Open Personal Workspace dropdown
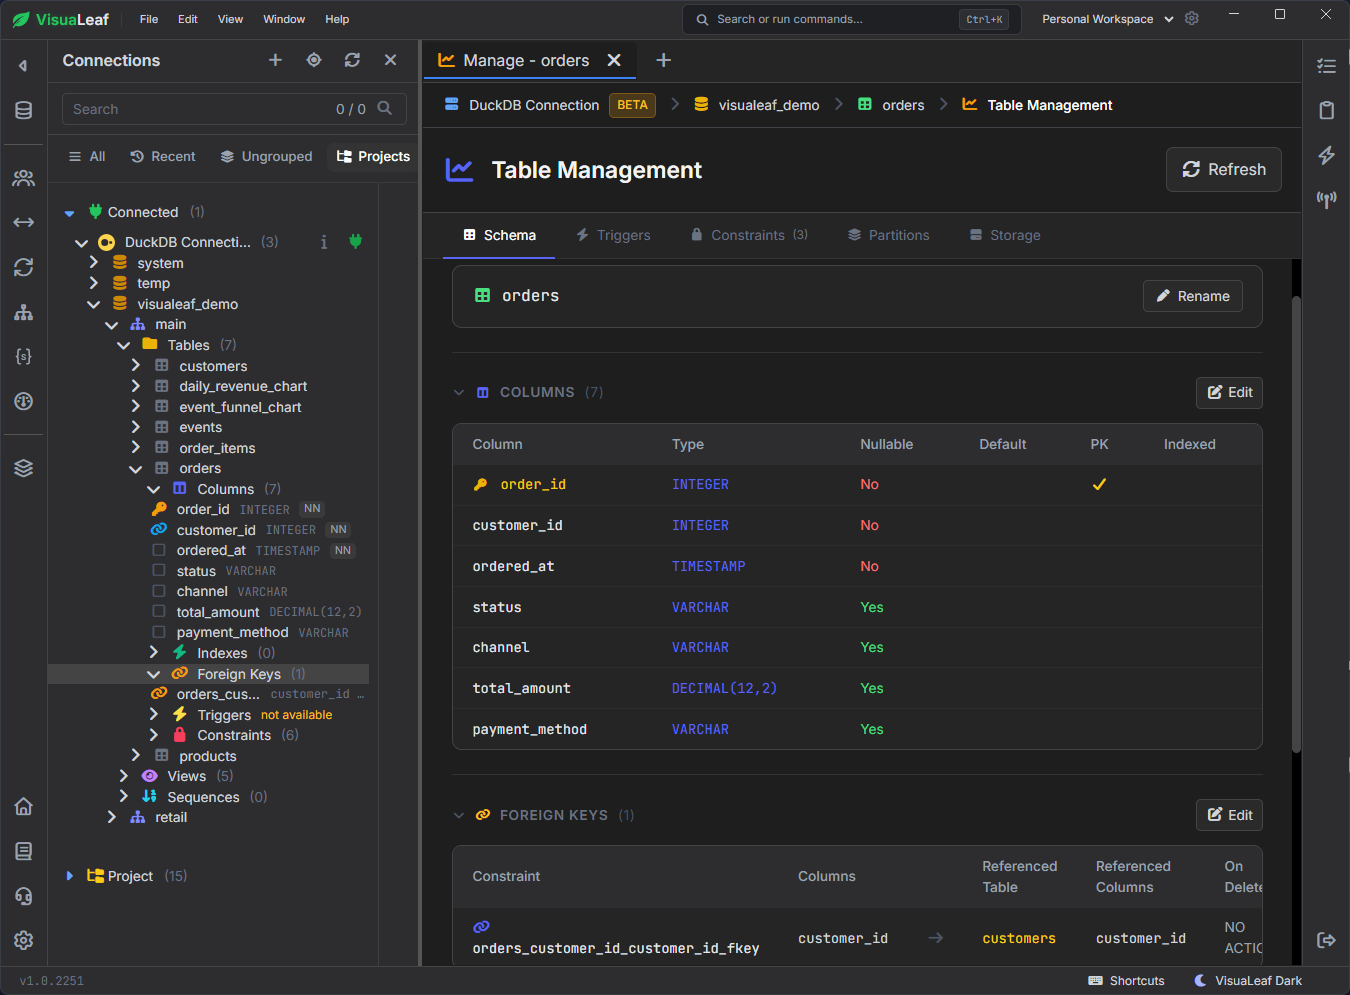Viewport: 1350px width, 995px height. pyautogui.click(x=1108, y=19)
